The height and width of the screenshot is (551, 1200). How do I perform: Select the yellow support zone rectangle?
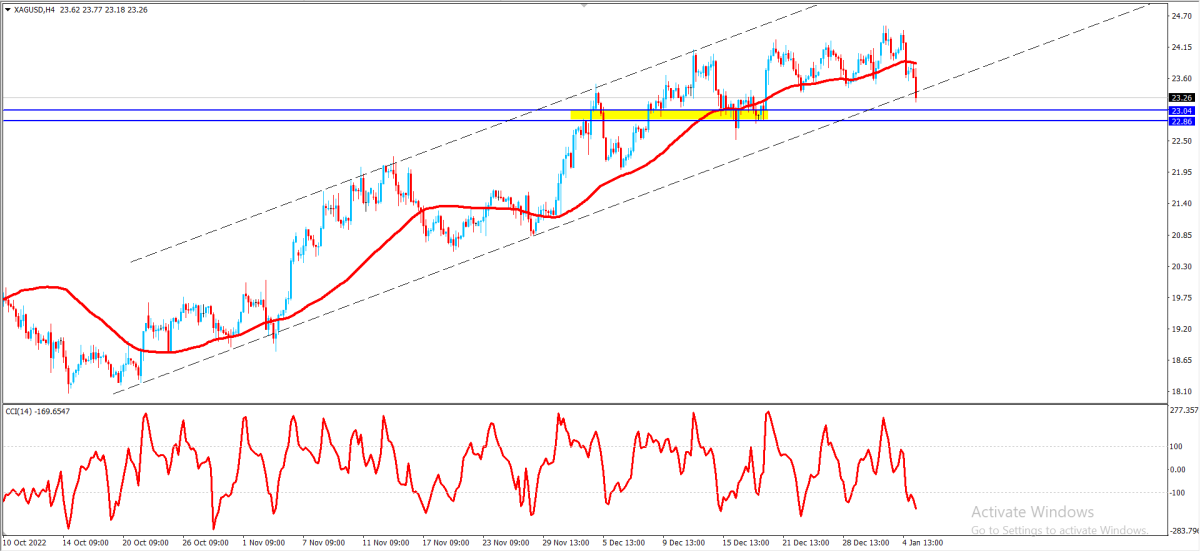pyautogui.click(x=669, y=115)
